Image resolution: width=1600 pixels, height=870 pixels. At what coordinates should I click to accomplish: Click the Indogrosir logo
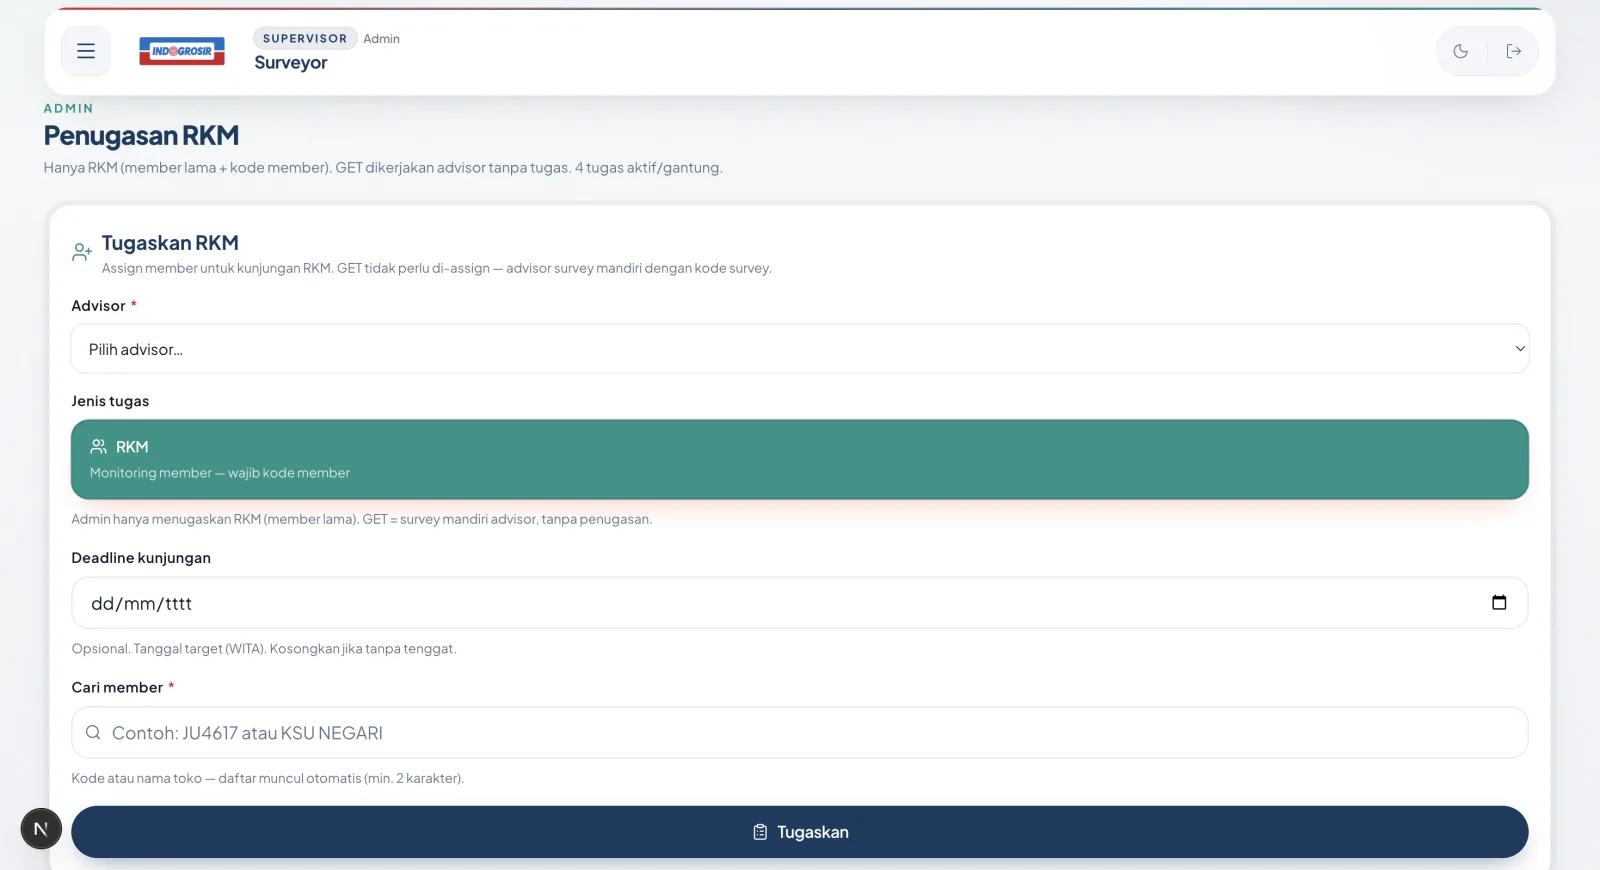pyautogui.click(x=182, y=51)
